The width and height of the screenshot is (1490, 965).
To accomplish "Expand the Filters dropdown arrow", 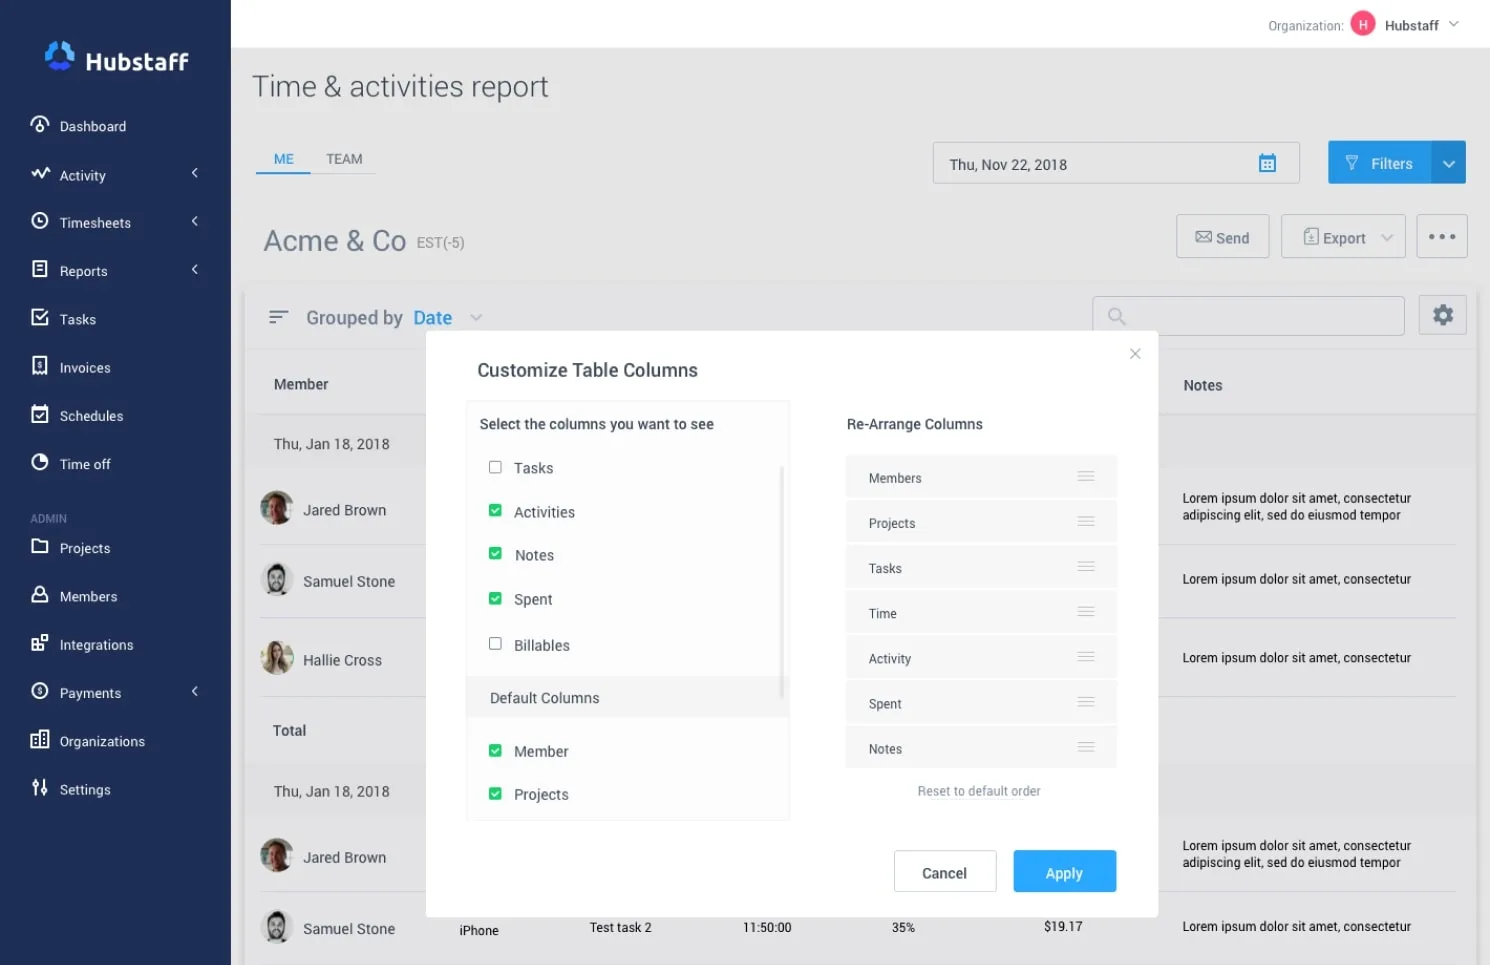I will [1448, 164].
